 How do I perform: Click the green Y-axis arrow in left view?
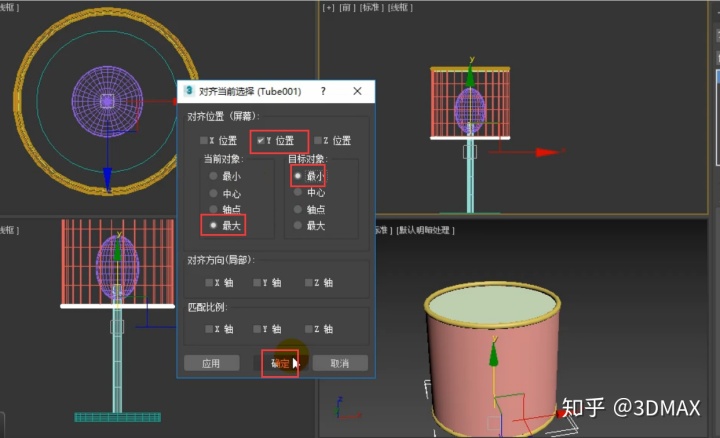pos(118,250)
